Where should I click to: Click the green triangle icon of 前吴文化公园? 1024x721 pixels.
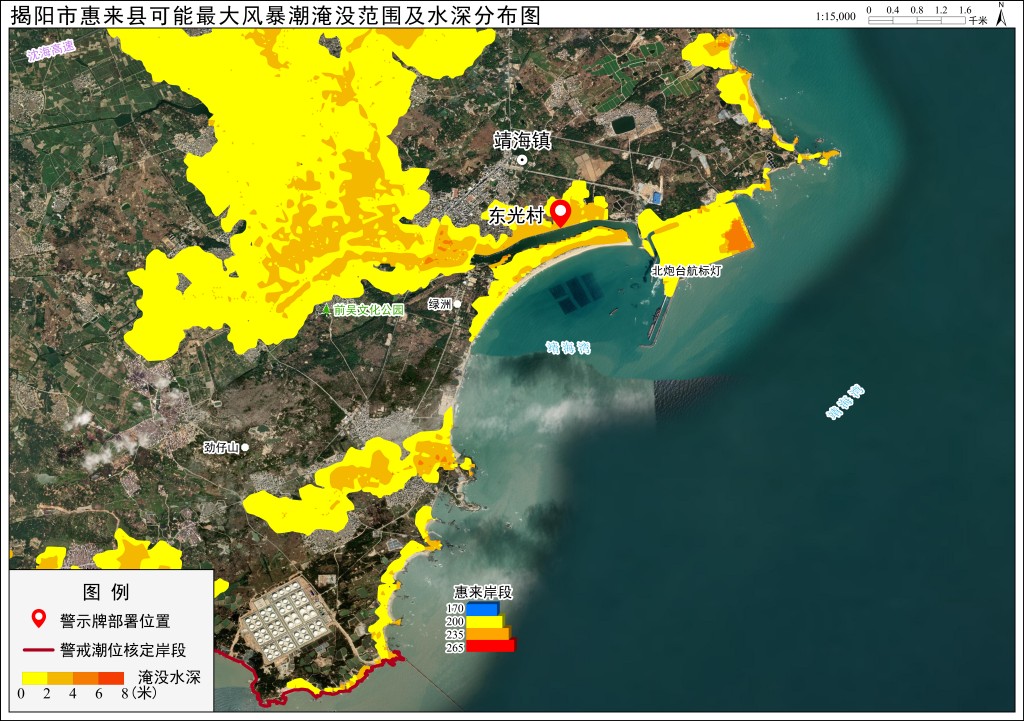(326, 310)
